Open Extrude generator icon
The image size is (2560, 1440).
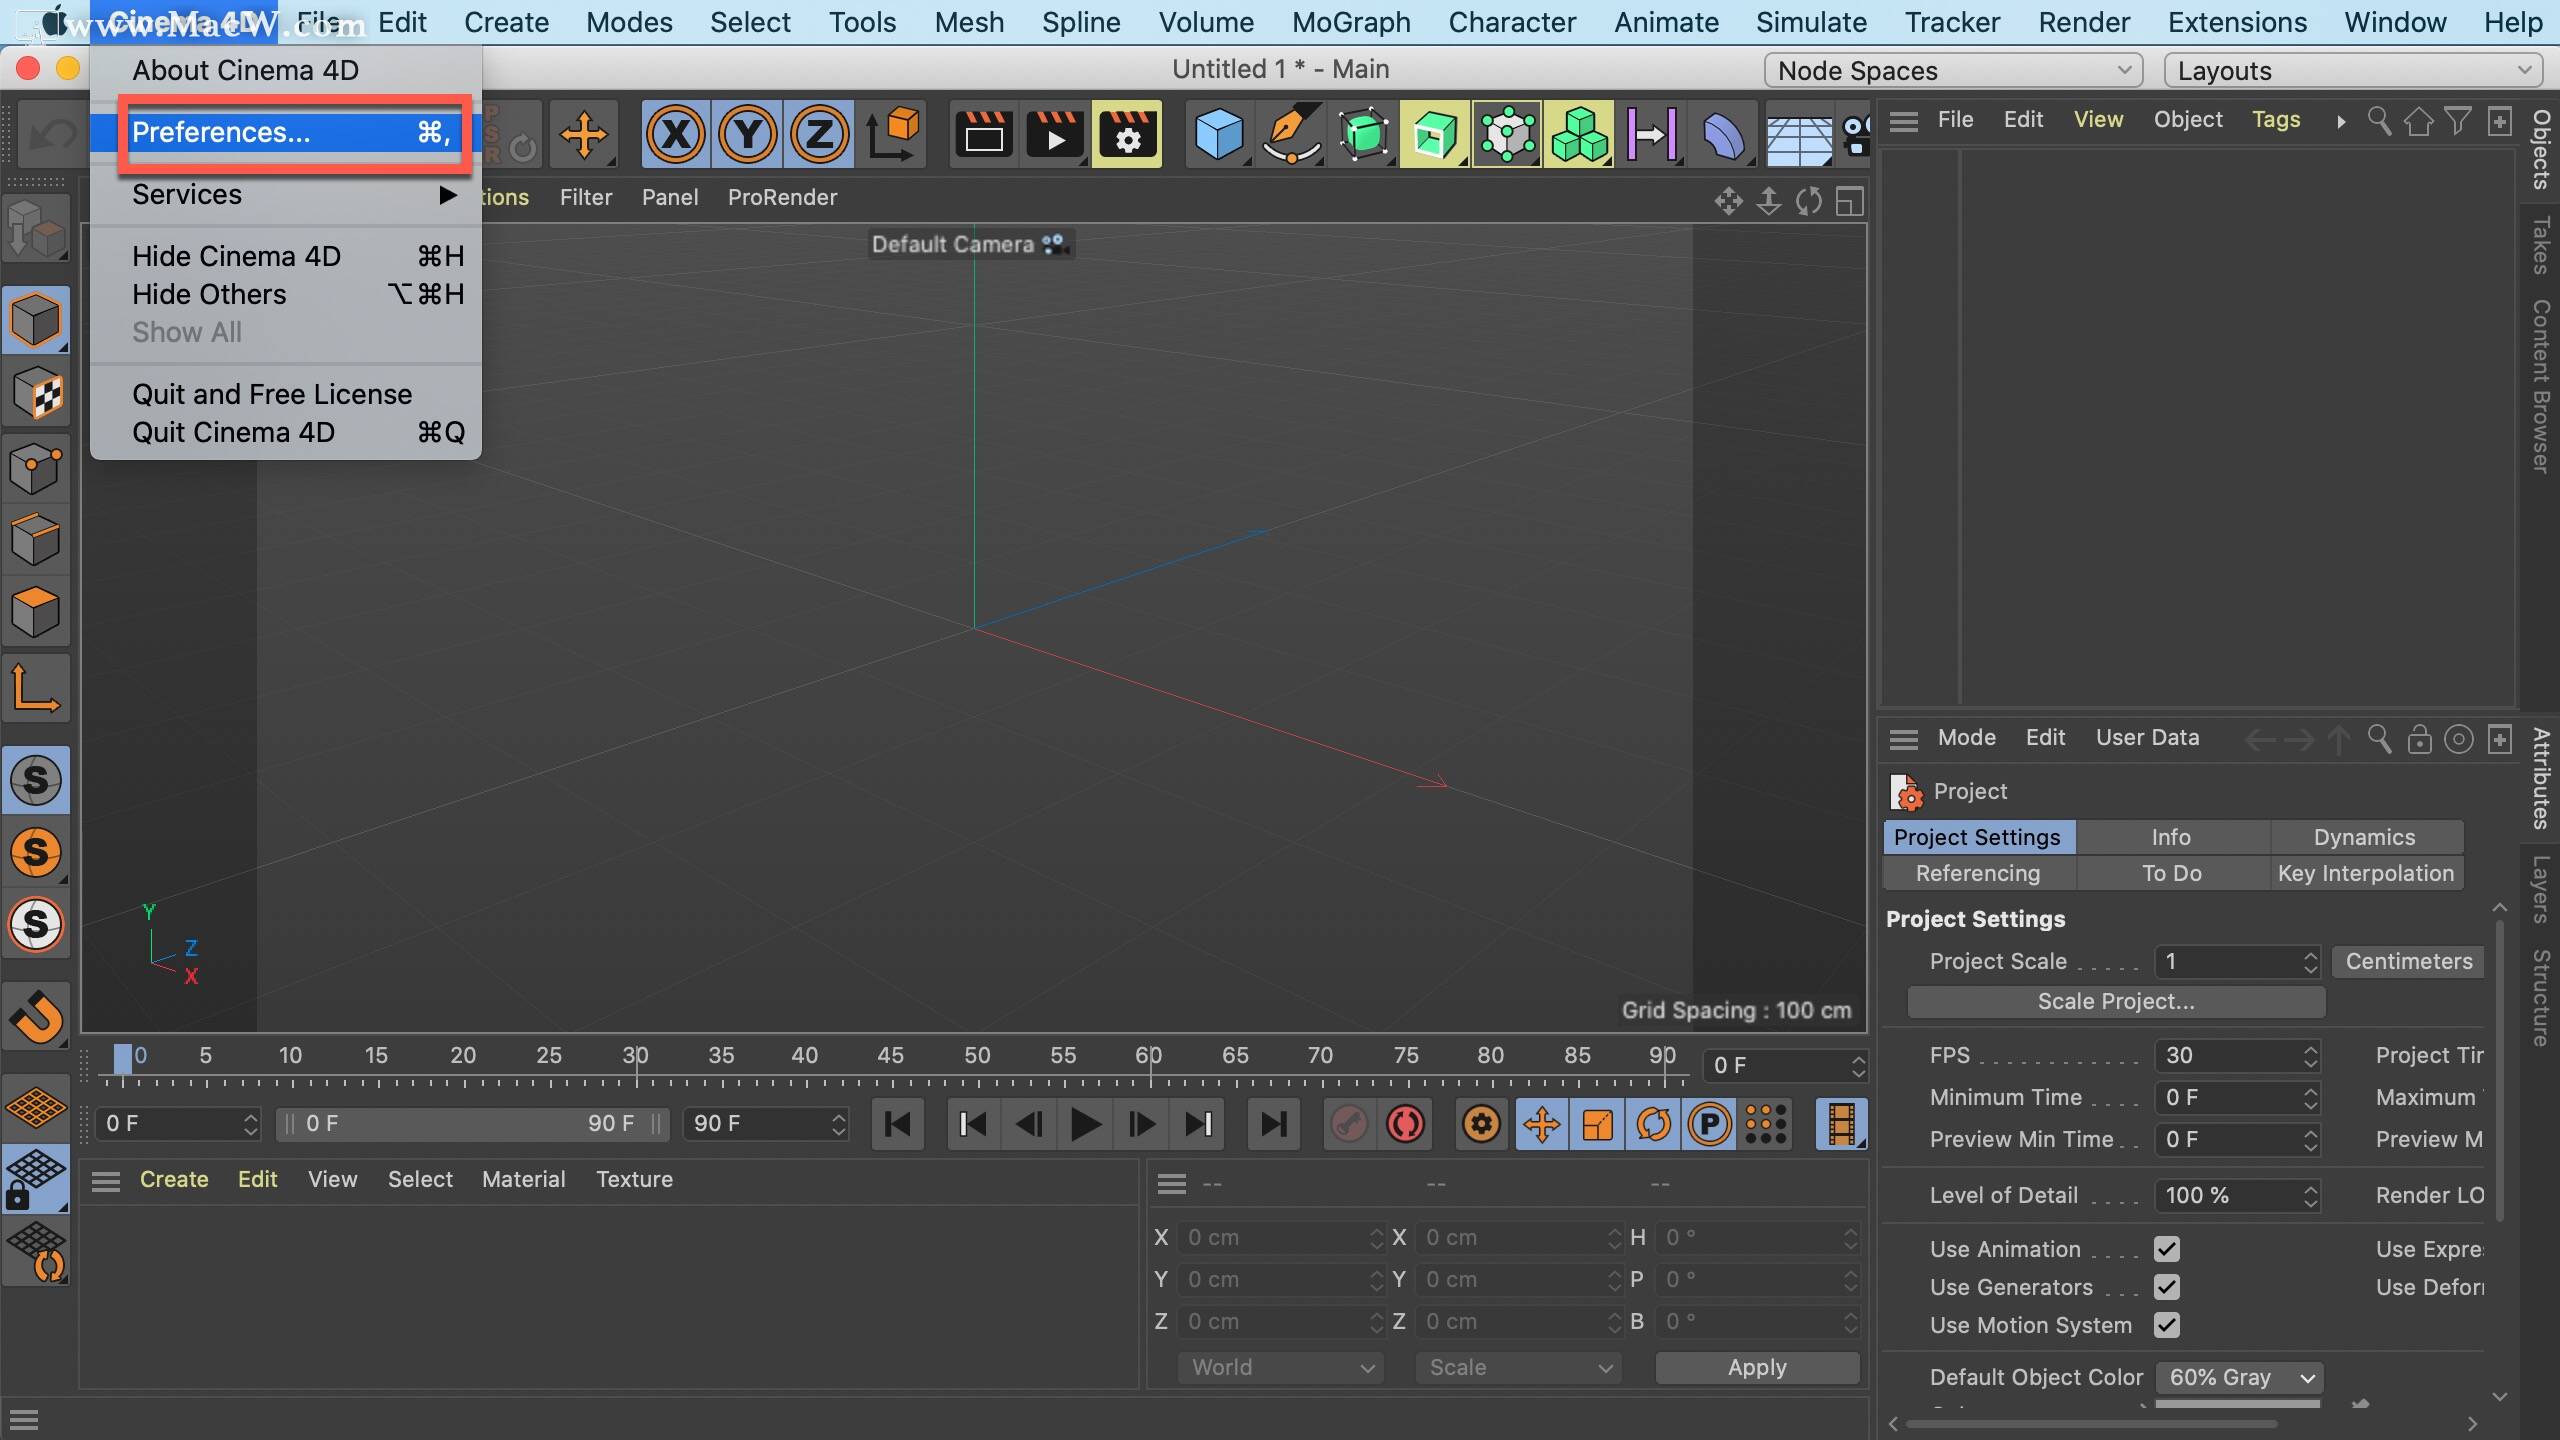(1435, 134)
